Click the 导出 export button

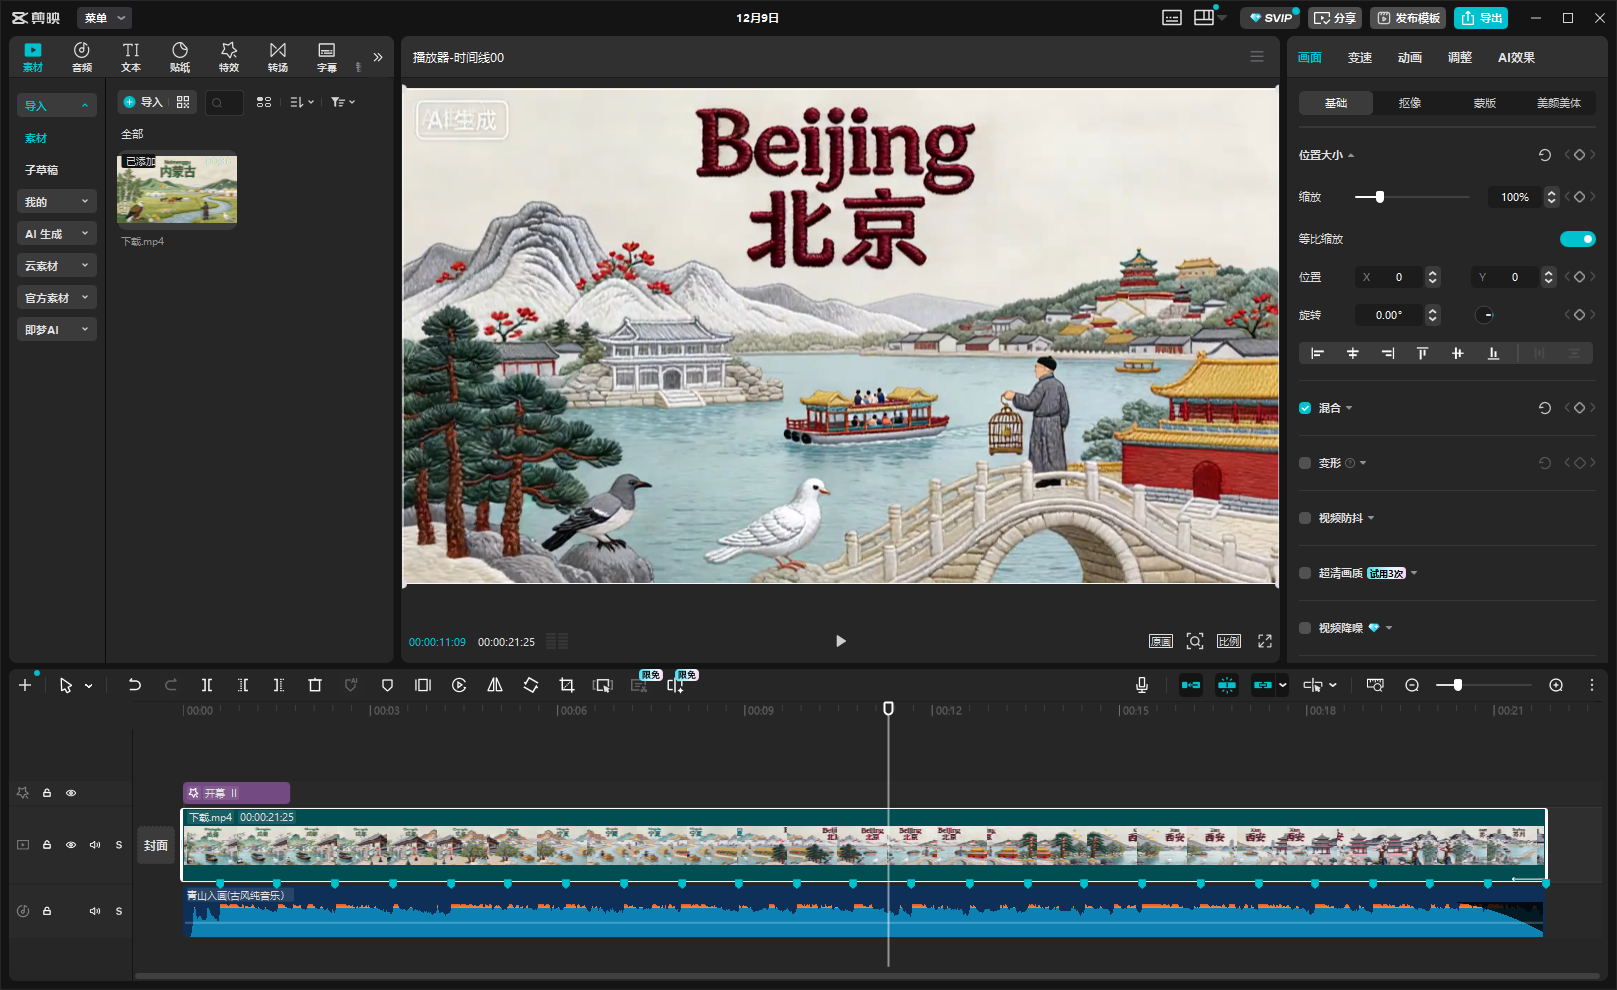tap(1481, 18)
